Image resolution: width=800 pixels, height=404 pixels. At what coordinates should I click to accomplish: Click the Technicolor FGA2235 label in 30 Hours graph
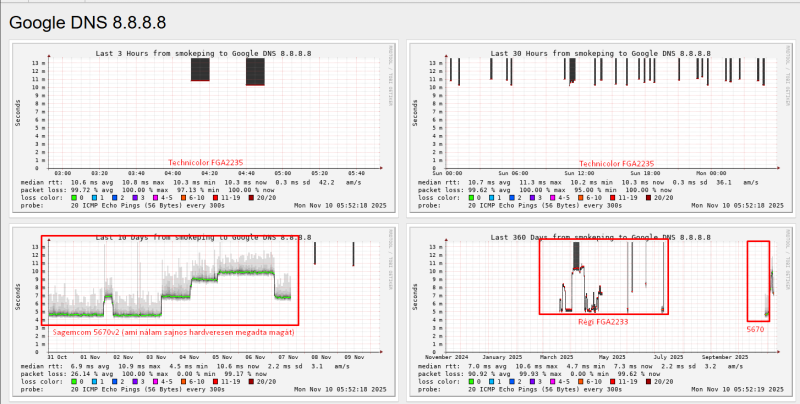[x=616, y=164]
